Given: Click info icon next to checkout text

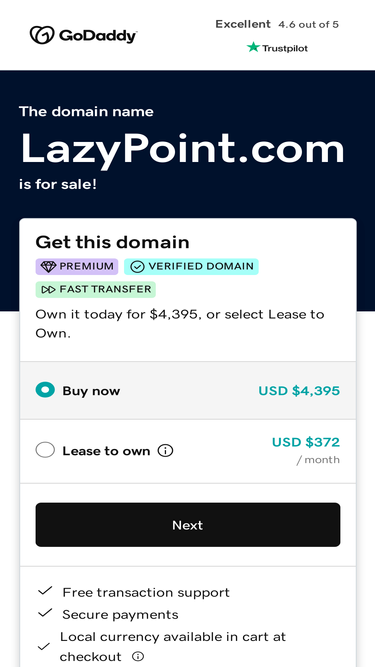Looking at the screenshot, I should (x=137, y=656).
